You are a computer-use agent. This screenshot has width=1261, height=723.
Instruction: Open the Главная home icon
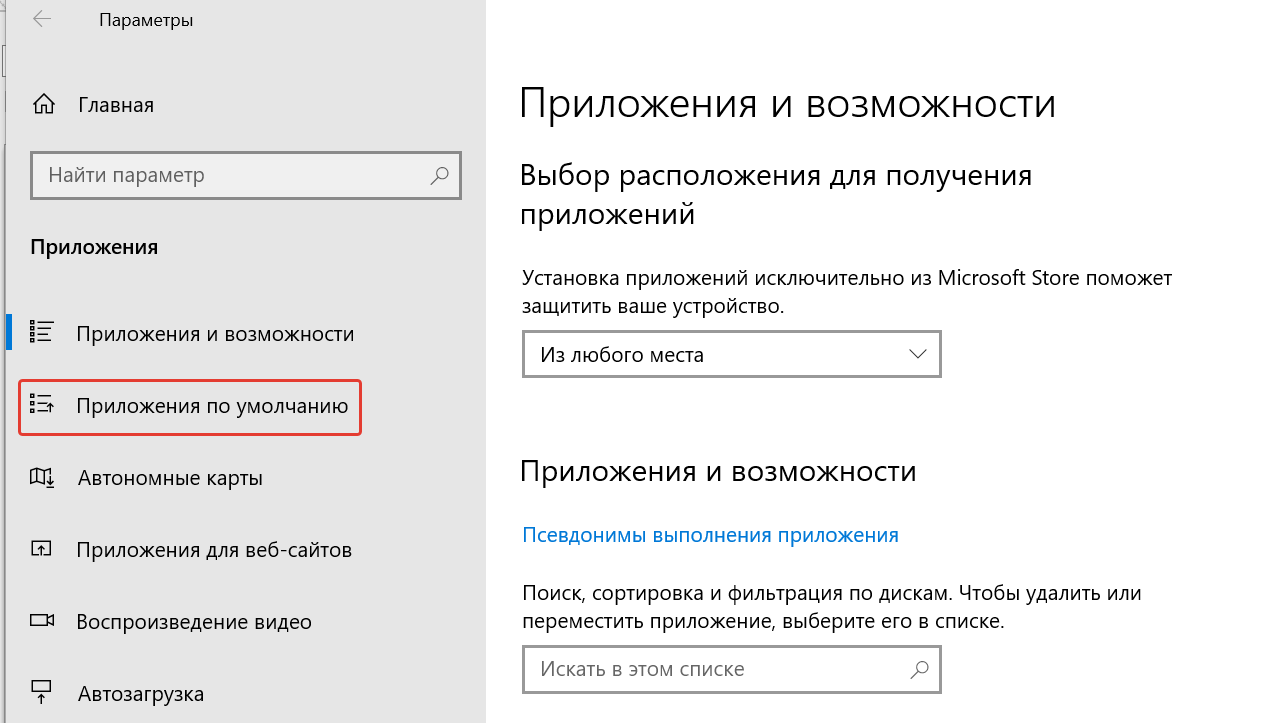43,105
